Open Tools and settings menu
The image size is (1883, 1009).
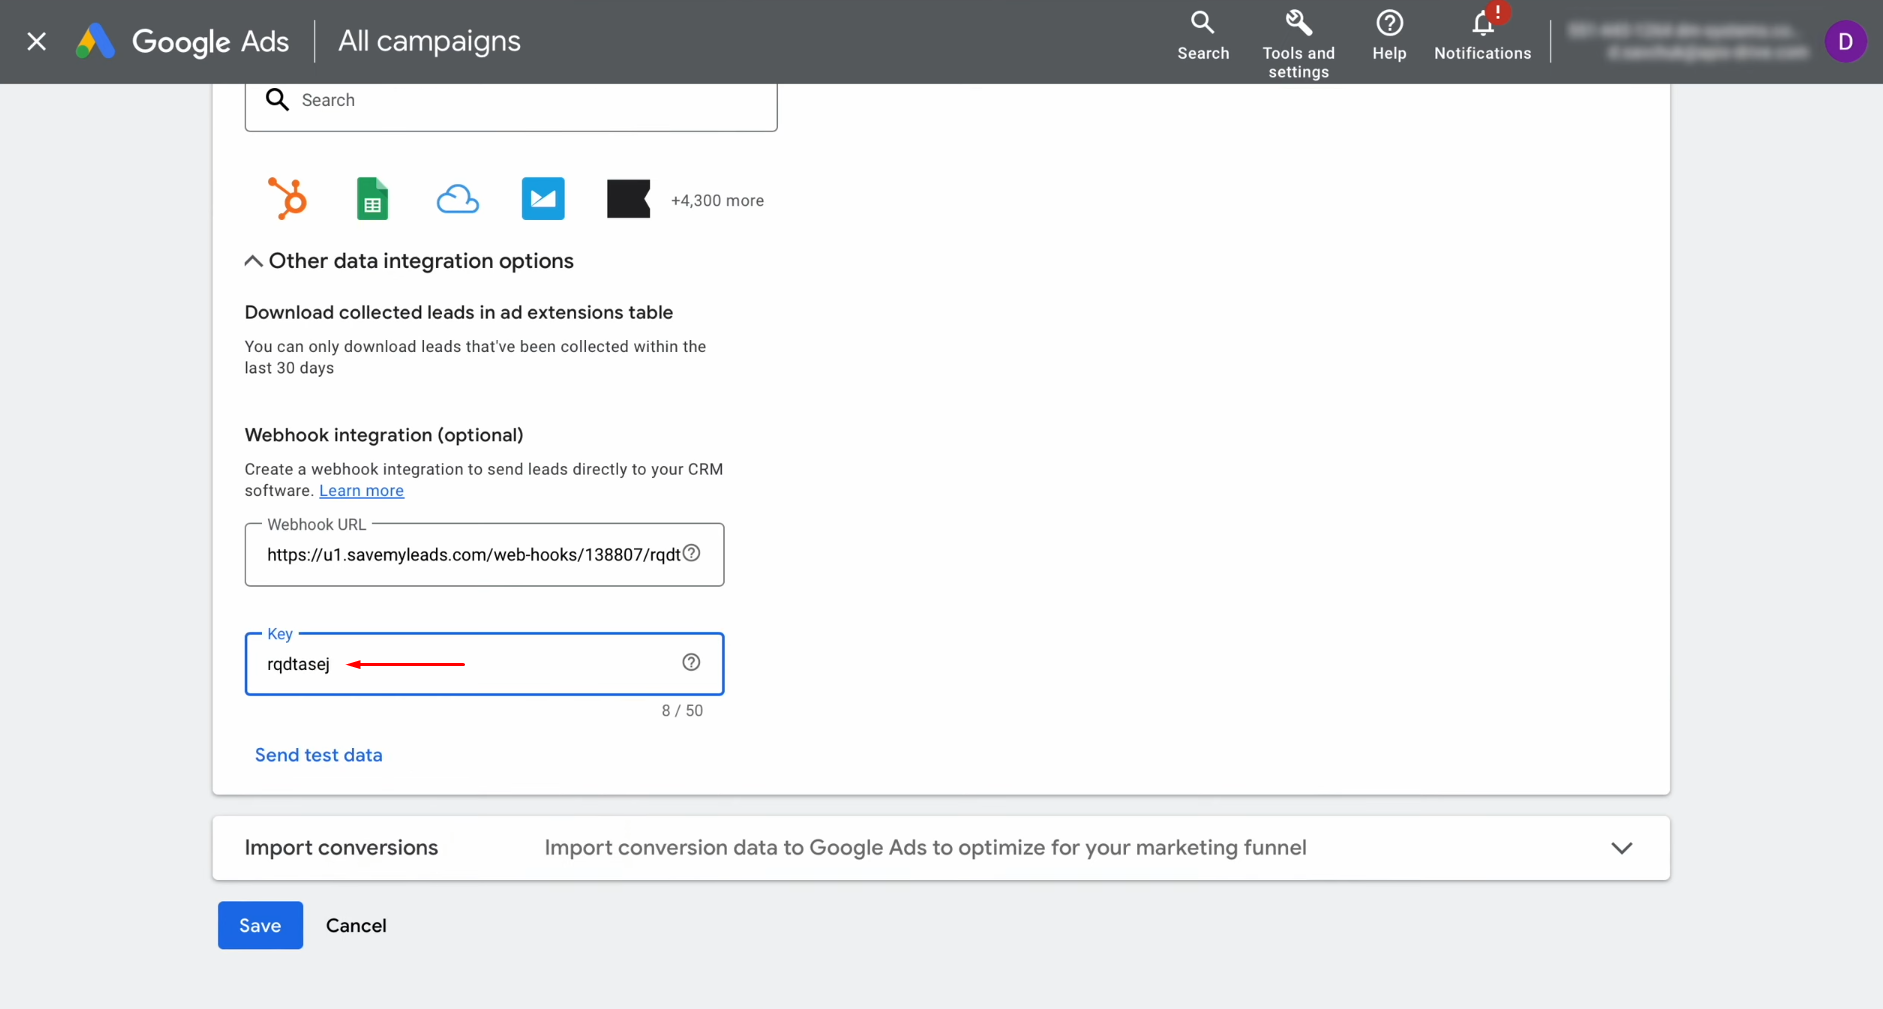point(1298,44)
